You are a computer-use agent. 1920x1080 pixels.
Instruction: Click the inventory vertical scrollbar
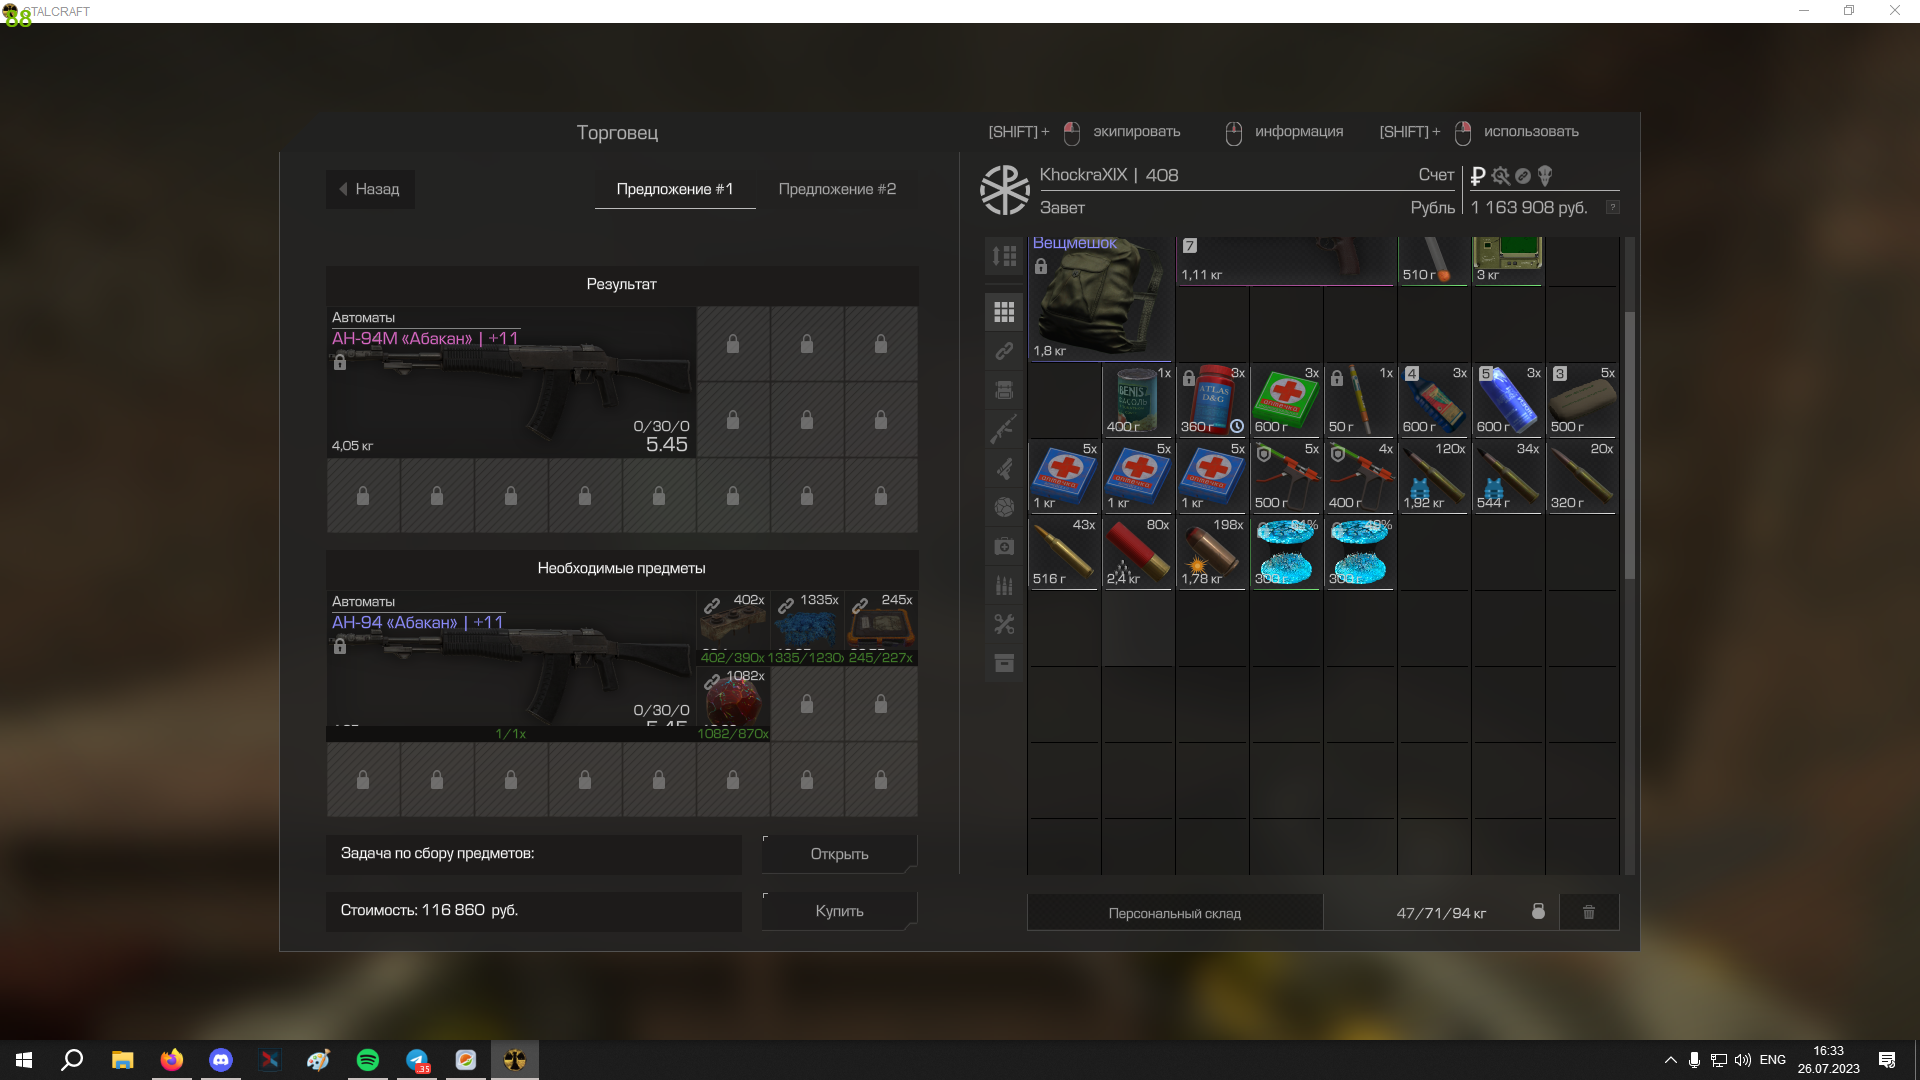tap(1629, 445)
